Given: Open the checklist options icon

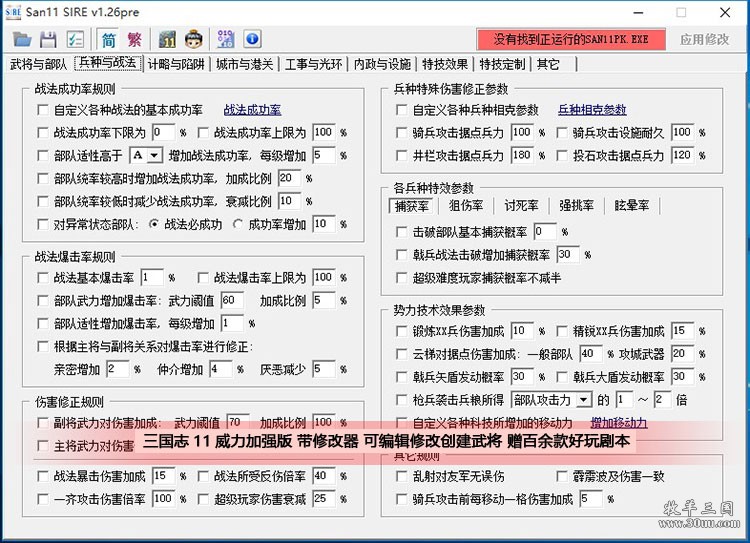Looking at the screenshot, I should pos(75,39).
